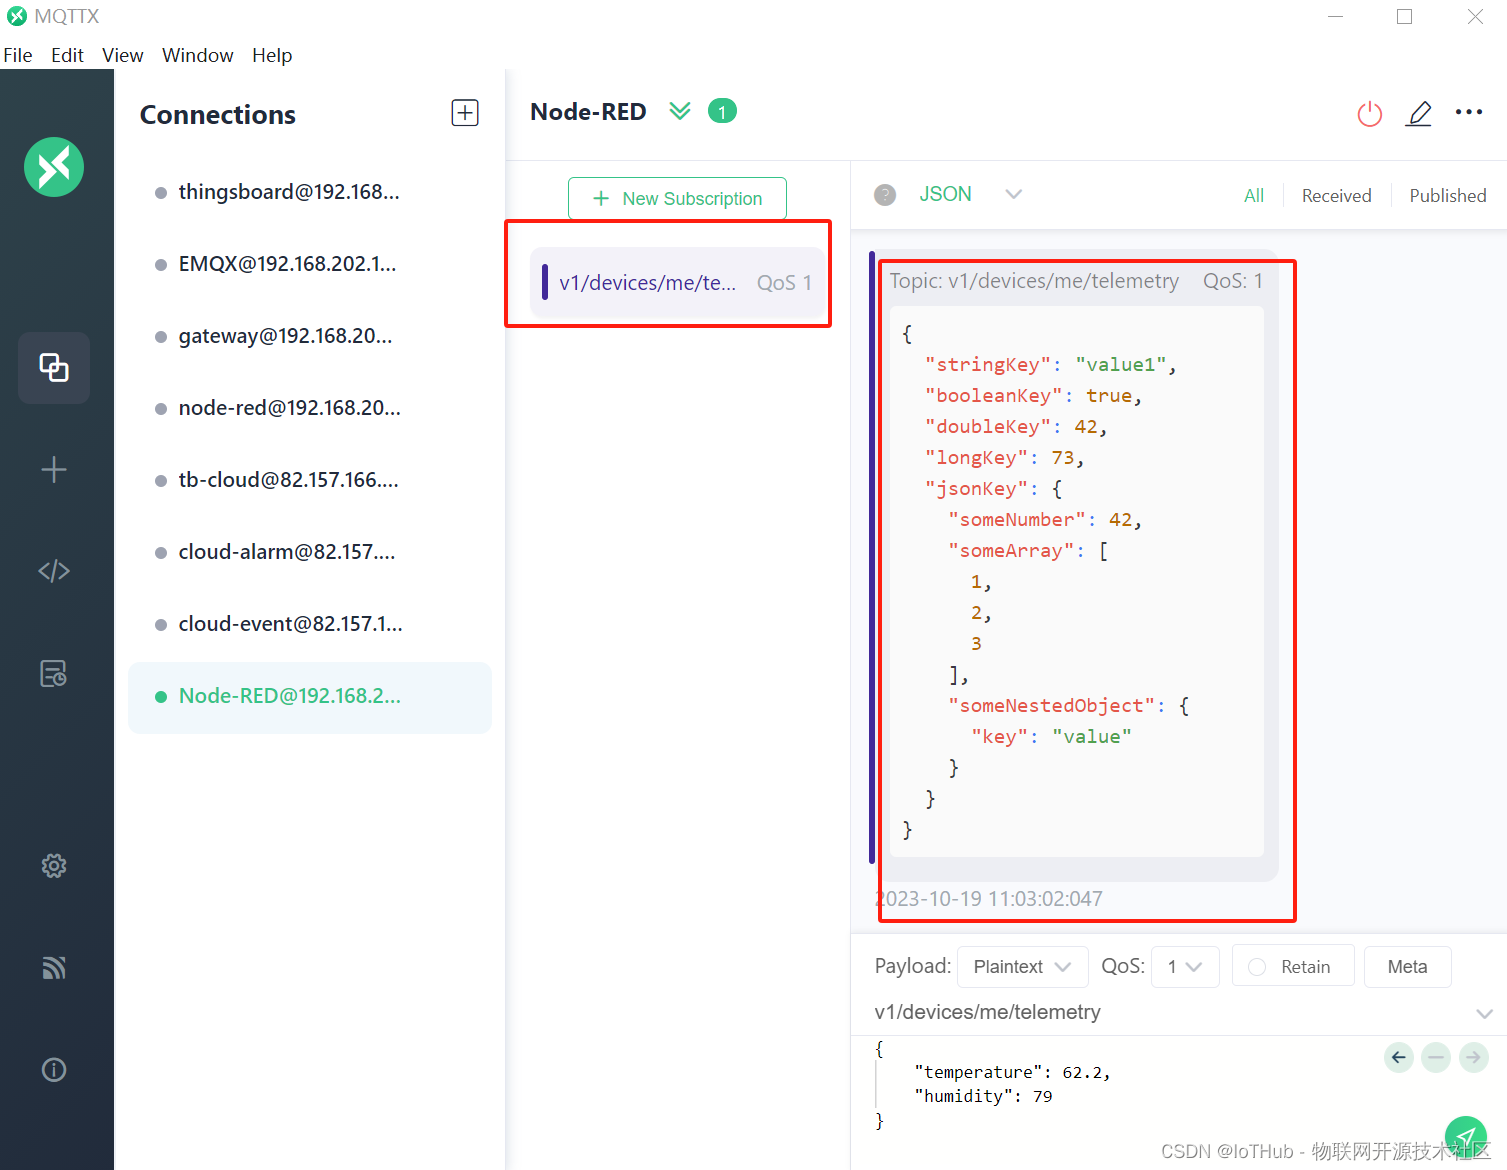Switch to the Published messages tab
This screenshot has width=1507, height=1170.
point(1447,195)
